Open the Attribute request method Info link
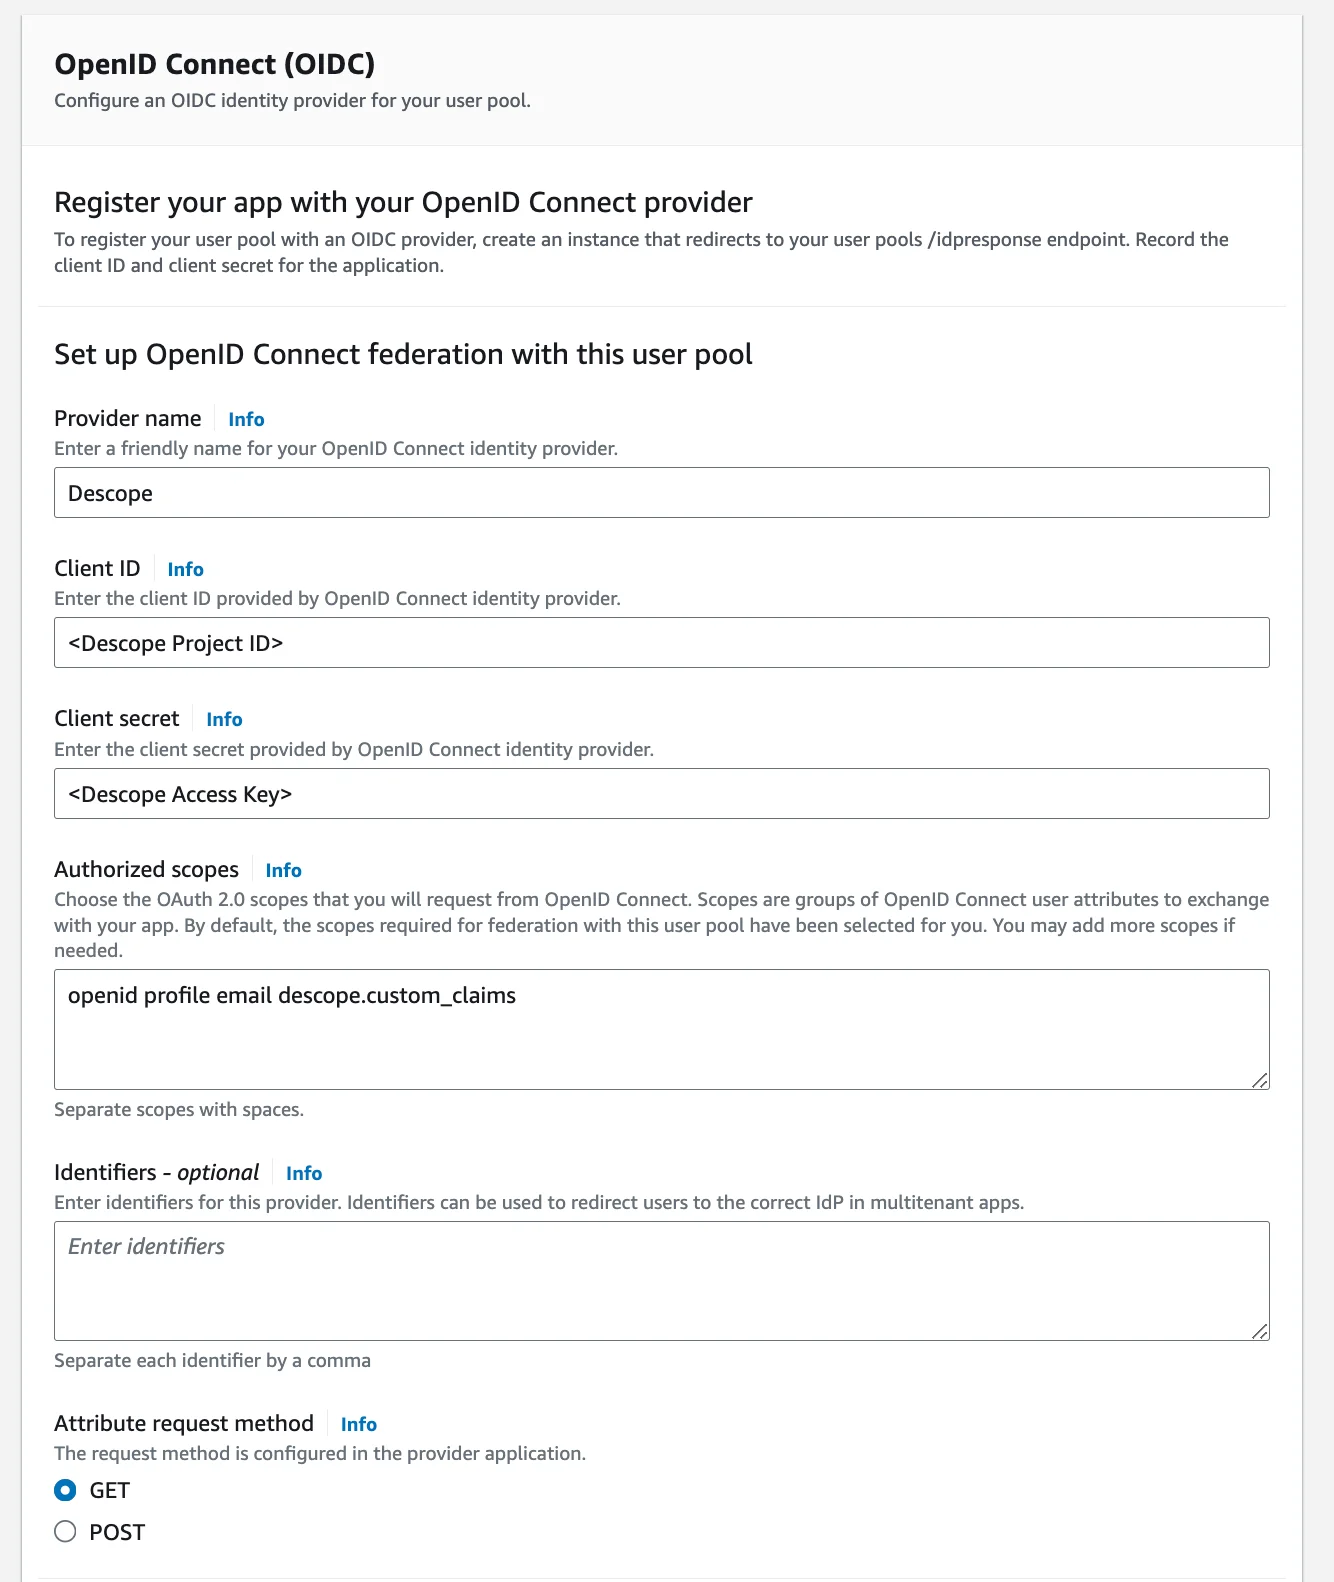The image size is (1334, 1582). (358, 1424)
